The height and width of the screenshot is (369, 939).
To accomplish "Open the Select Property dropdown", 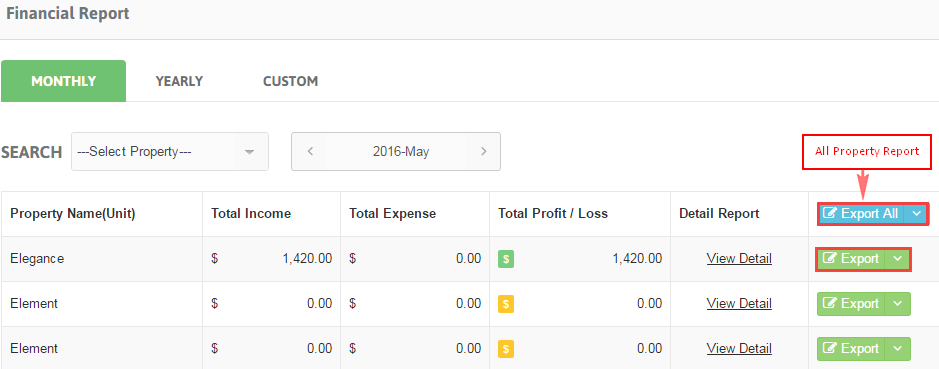I will (x=170, y=152).
